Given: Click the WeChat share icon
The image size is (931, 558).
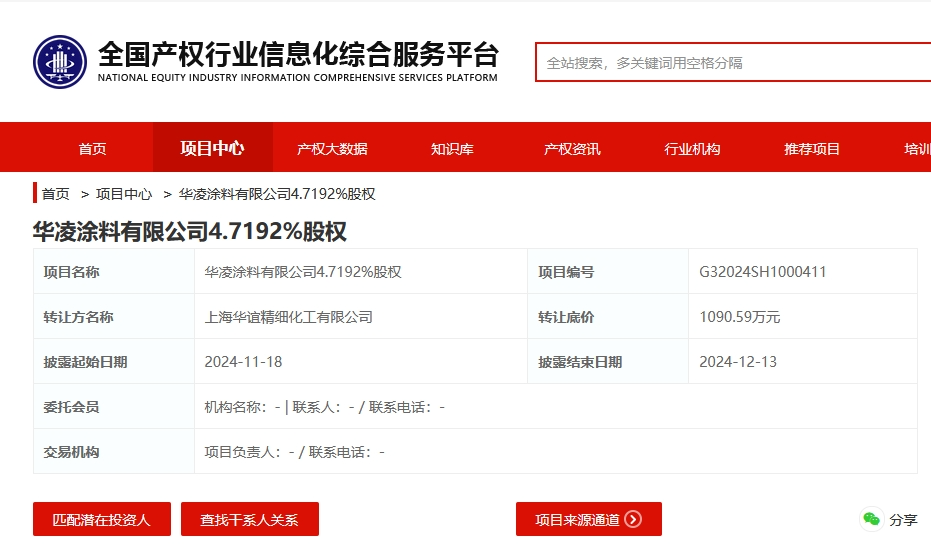Looking at the screenshot, I should (871, 519).
